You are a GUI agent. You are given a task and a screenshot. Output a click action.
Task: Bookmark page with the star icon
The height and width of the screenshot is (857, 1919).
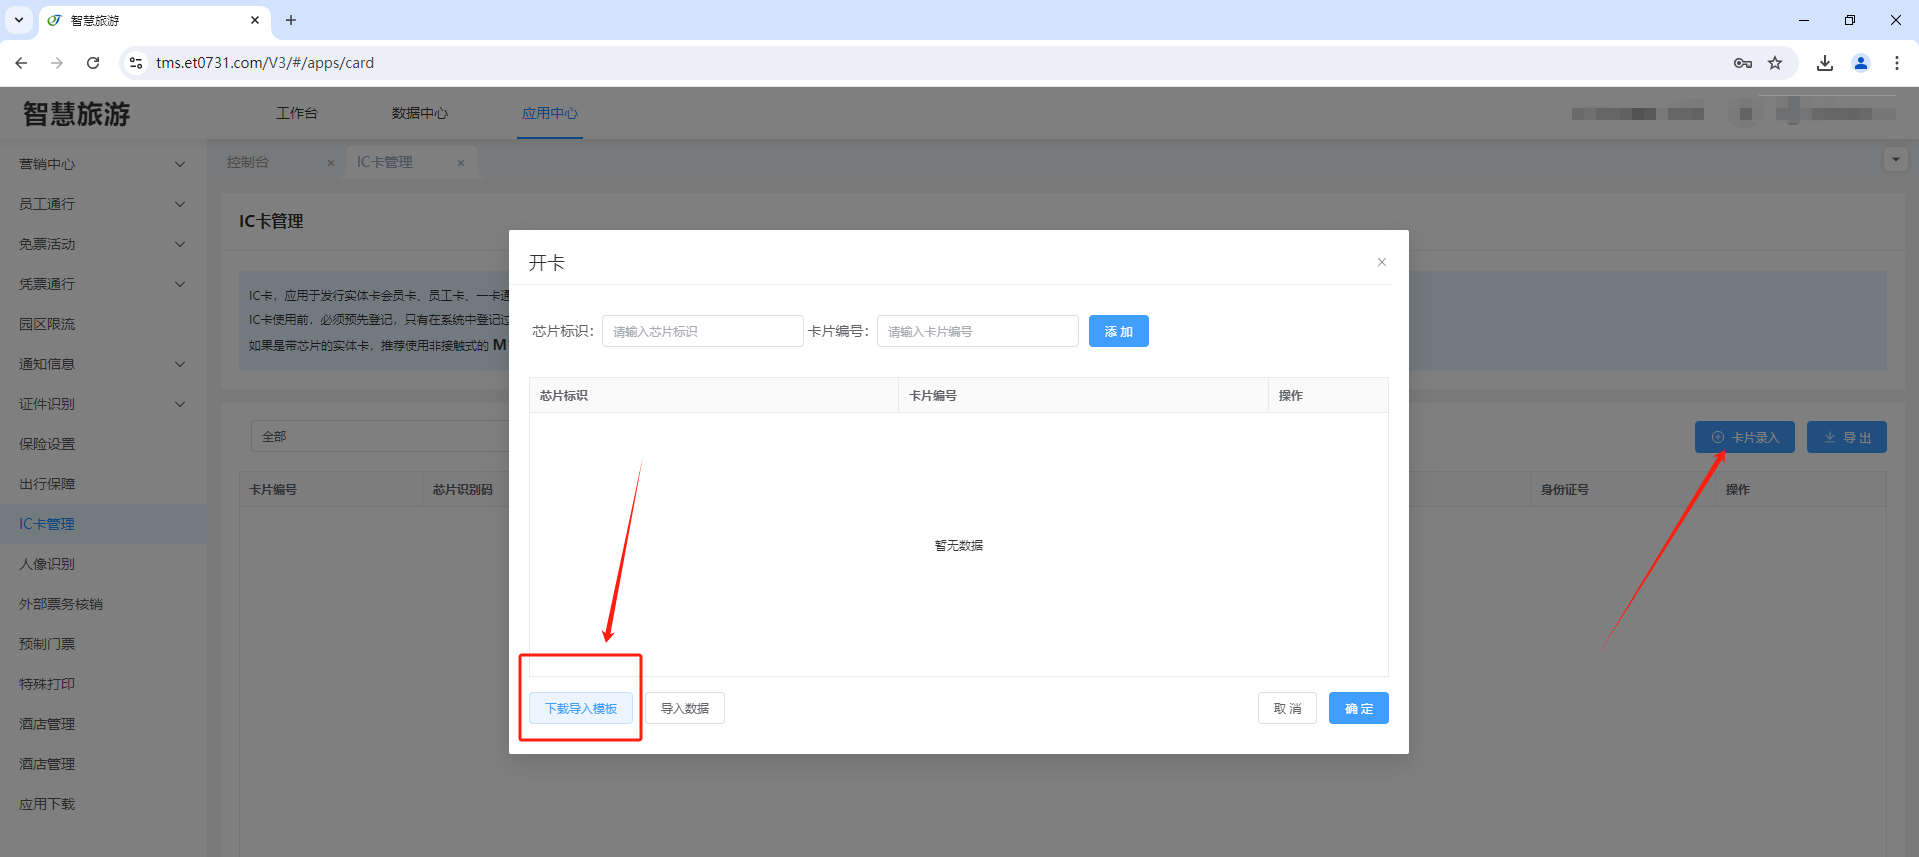pos(1775,63)
